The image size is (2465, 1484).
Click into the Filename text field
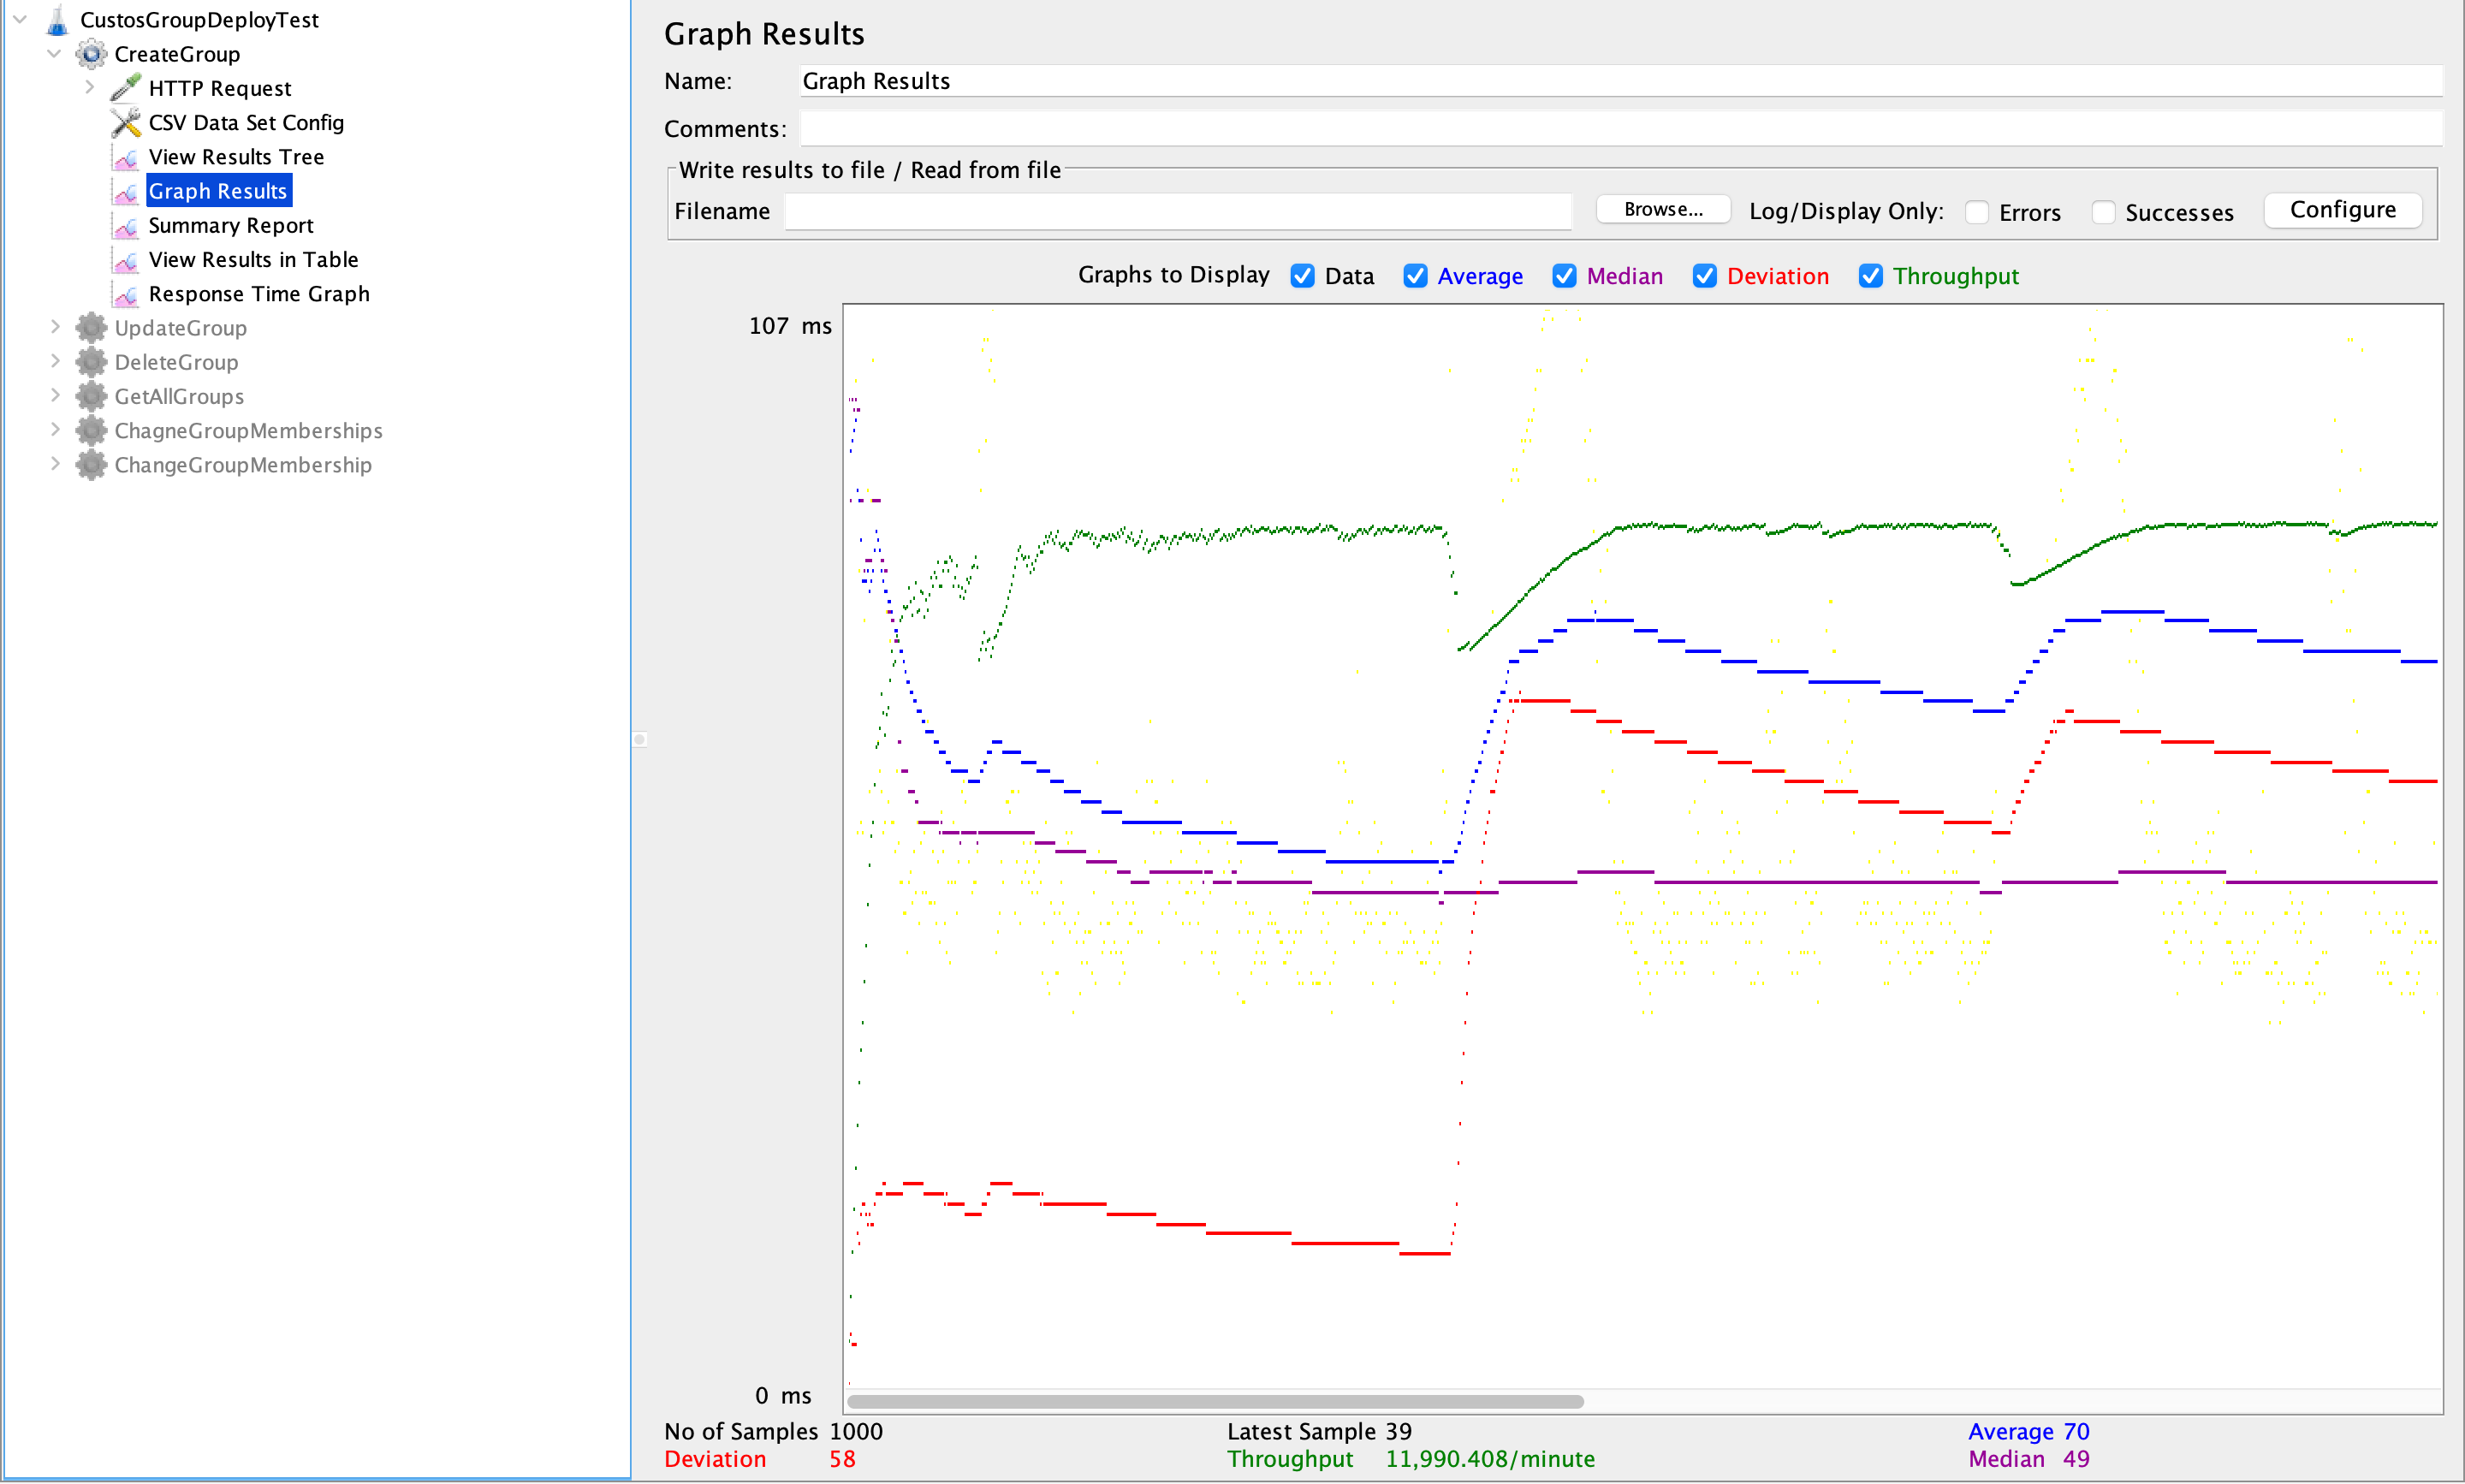click(x=1177, y=211)
